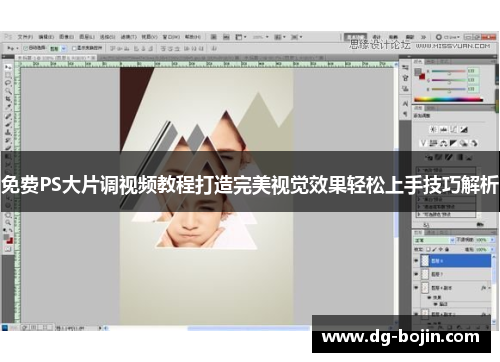The width and height of the screenshot is (500, 362).
Task: Click the Vibrance adjustment icon
Action: [x=423, y=143]
